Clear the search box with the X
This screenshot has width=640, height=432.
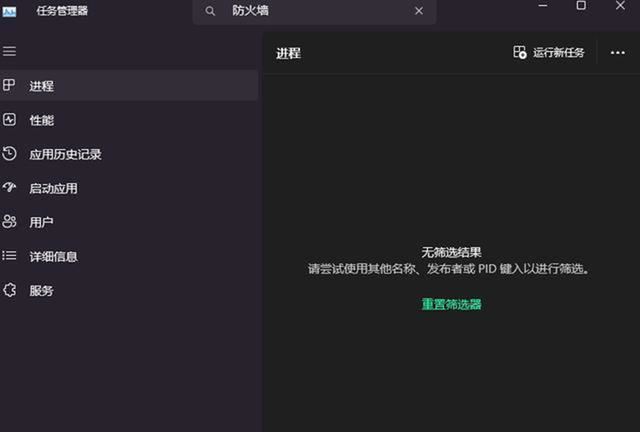click(x=419, y=11)
